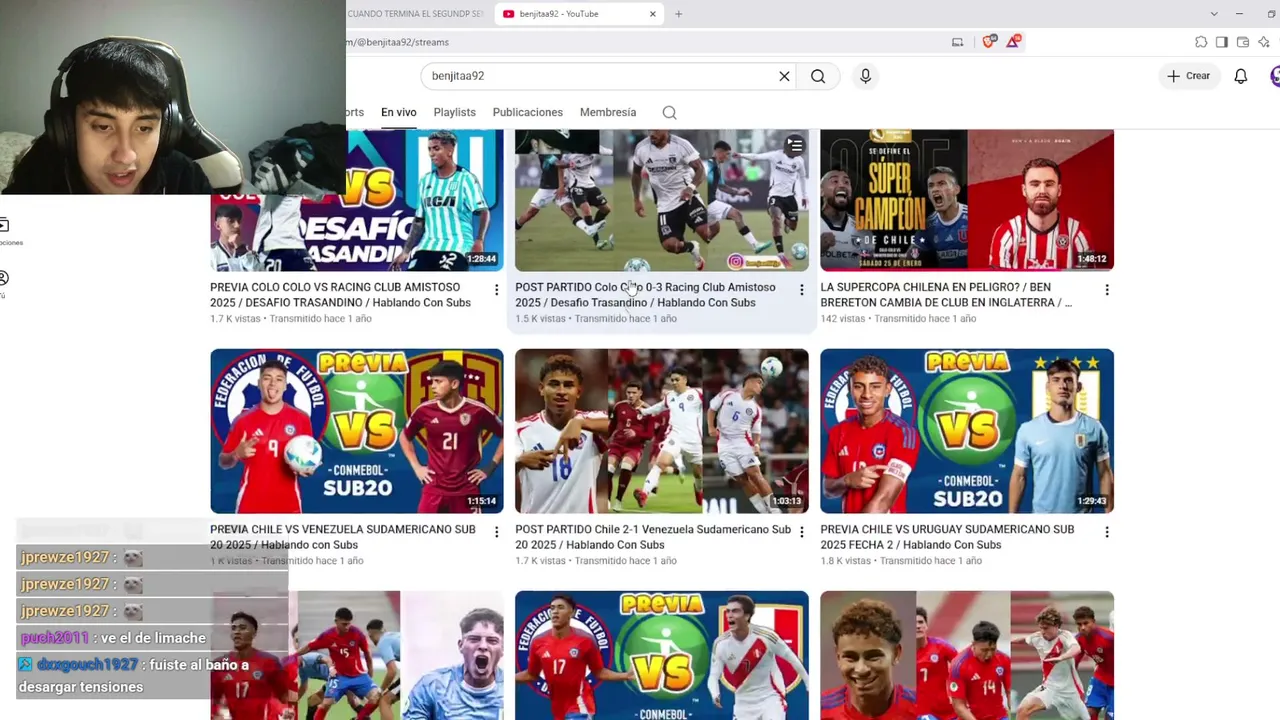The width and height of the screenshot is (1280, 720).
Task: Open options for PREVIA CHILE VS URUGUAY video
Action: 1107,532
